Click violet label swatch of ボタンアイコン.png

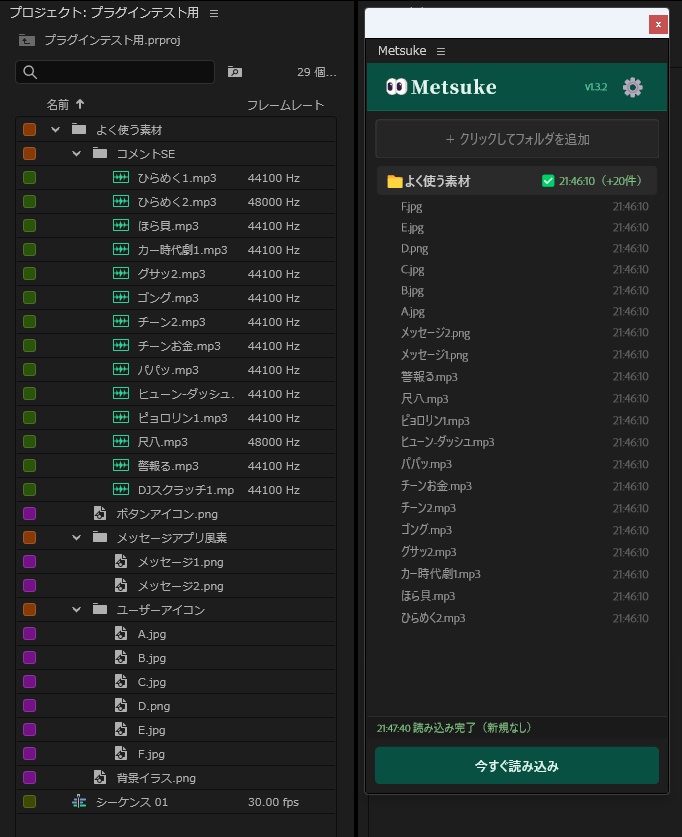coord(29,514)
